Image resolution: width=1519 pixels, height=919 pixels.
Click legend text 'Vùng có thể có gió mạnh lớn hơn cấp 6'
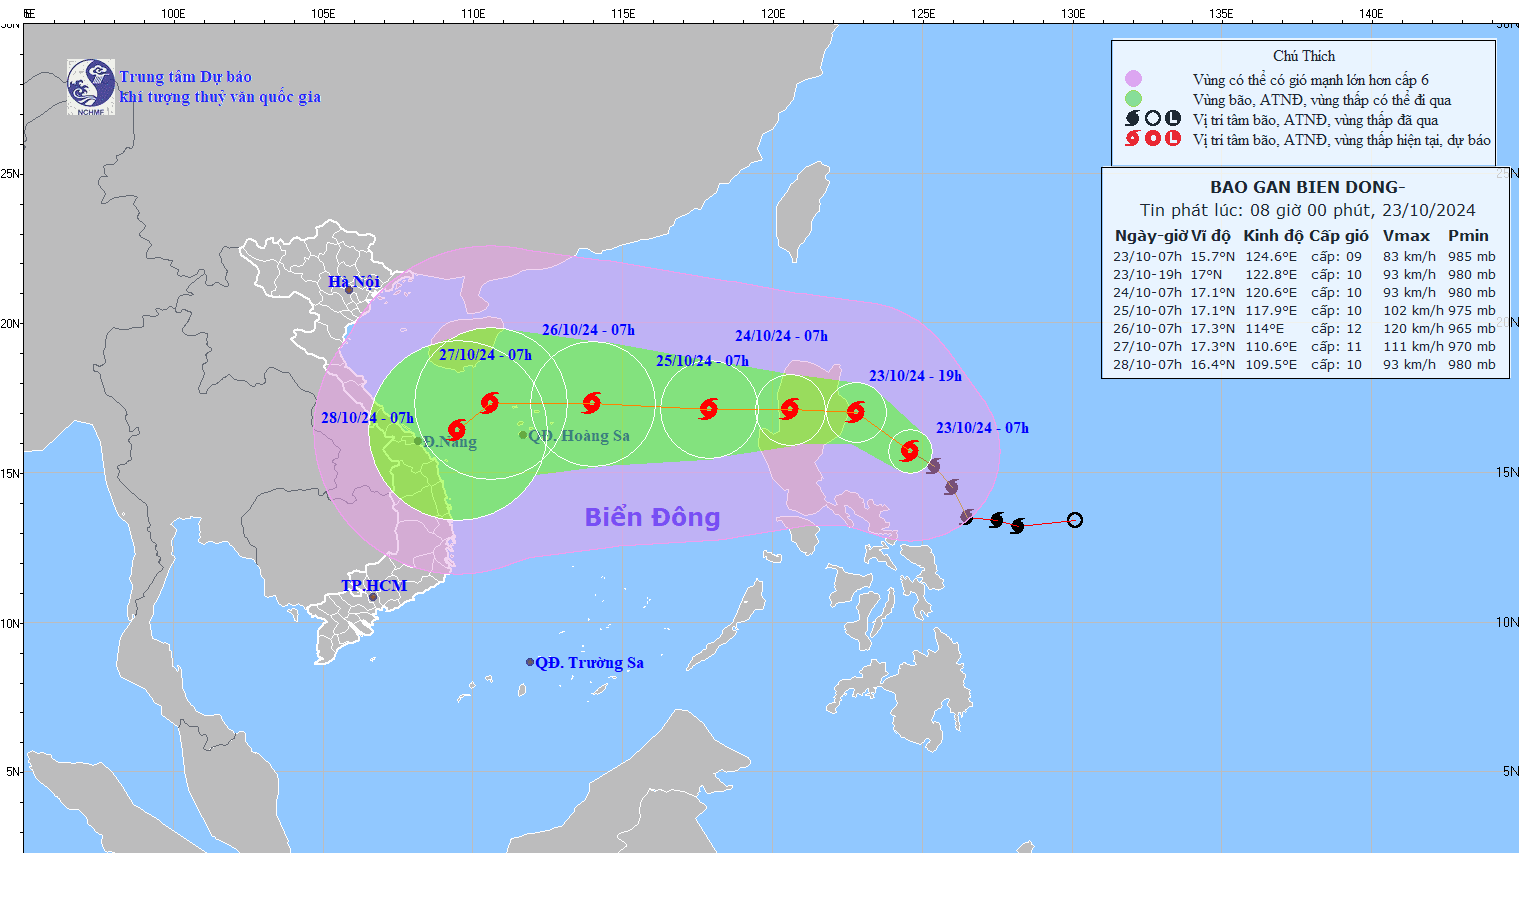(1310, 80)
